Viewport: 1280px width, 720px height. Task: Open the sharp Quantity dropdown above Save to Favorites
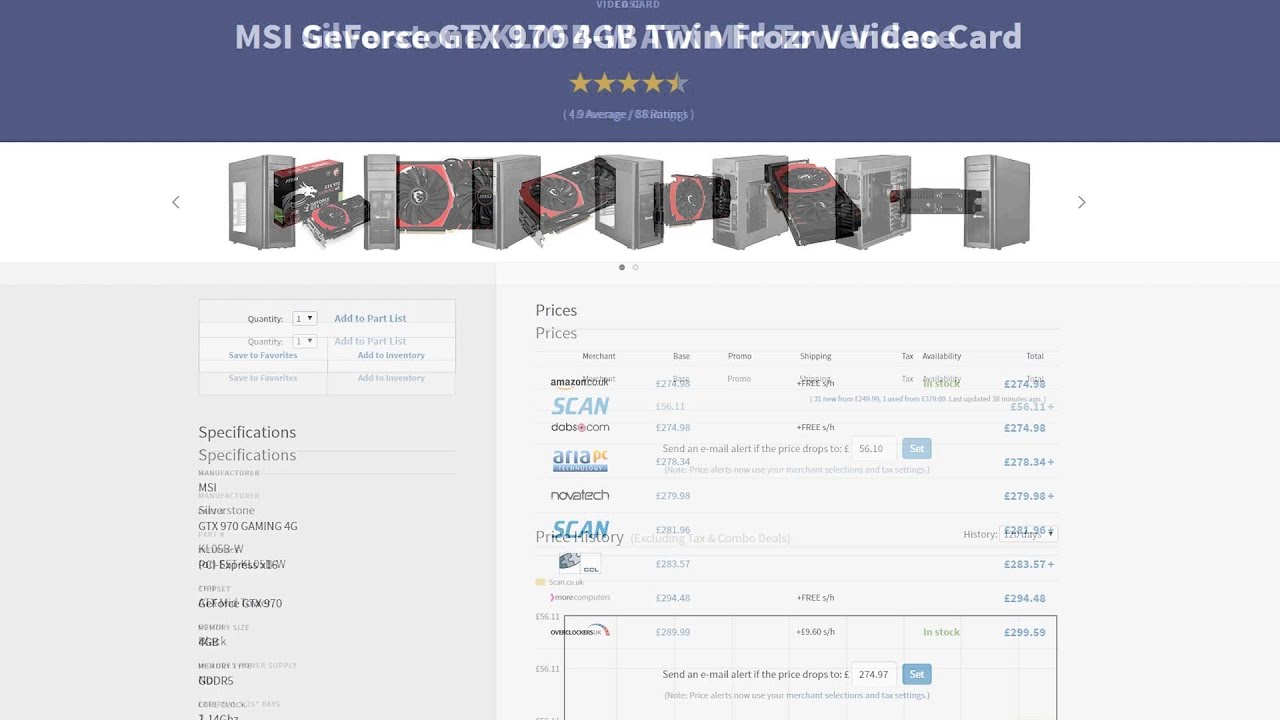305,318
